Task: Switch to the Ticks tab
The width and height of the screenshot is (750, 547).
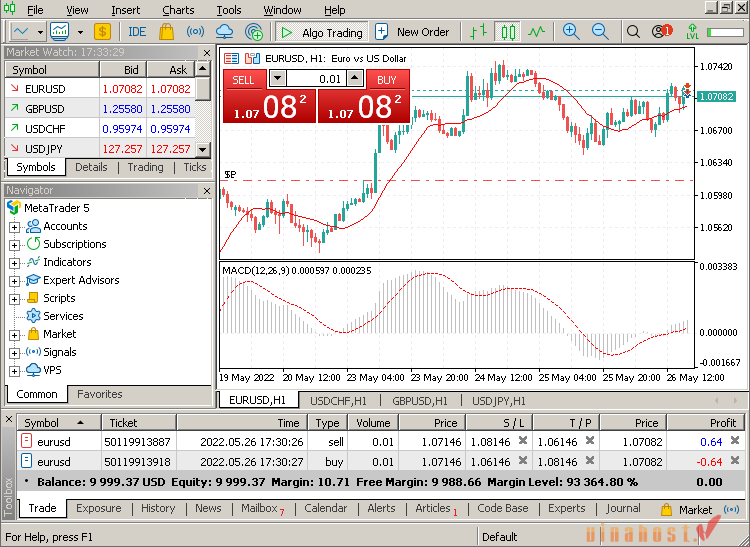Action: pyautogui.click(x=195, y=167)
